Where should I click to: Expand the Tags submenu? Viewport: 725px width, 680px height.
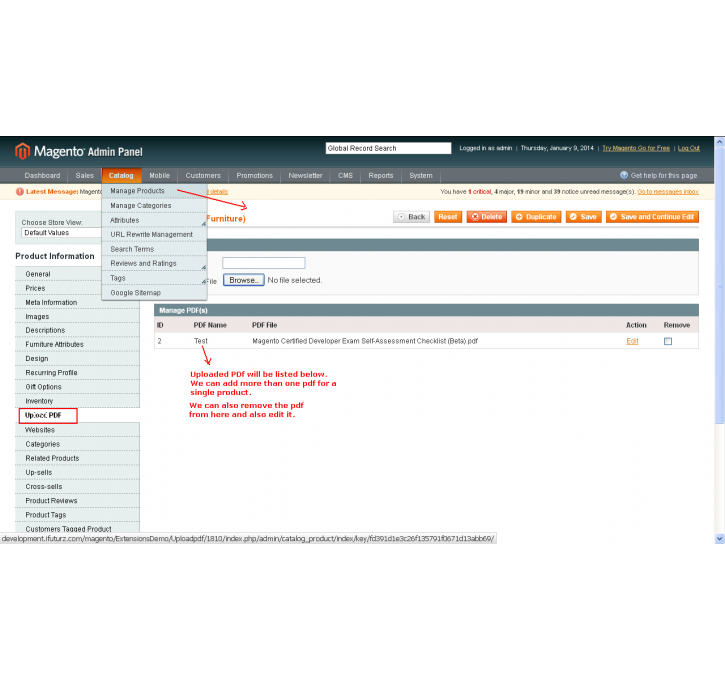click(x=203, y=281)
